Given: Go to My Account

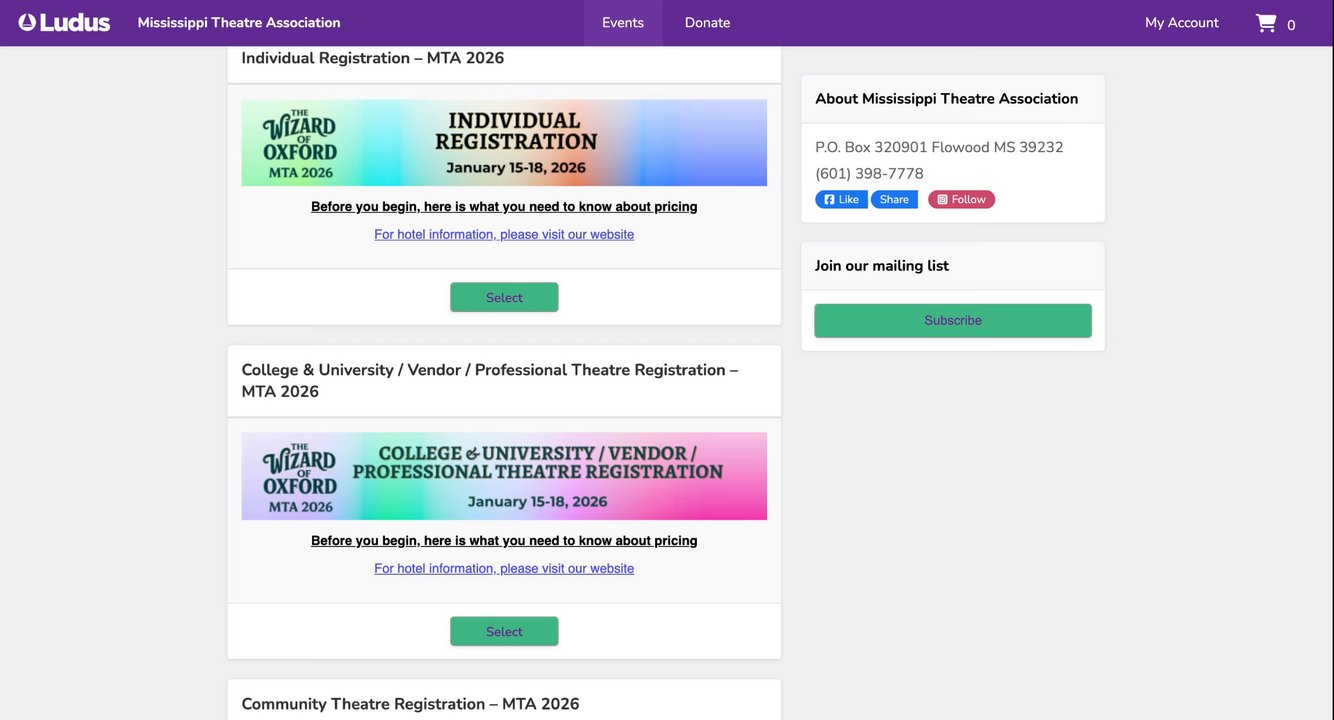Looking at the screenshot, I should (x=1181, y=22).
